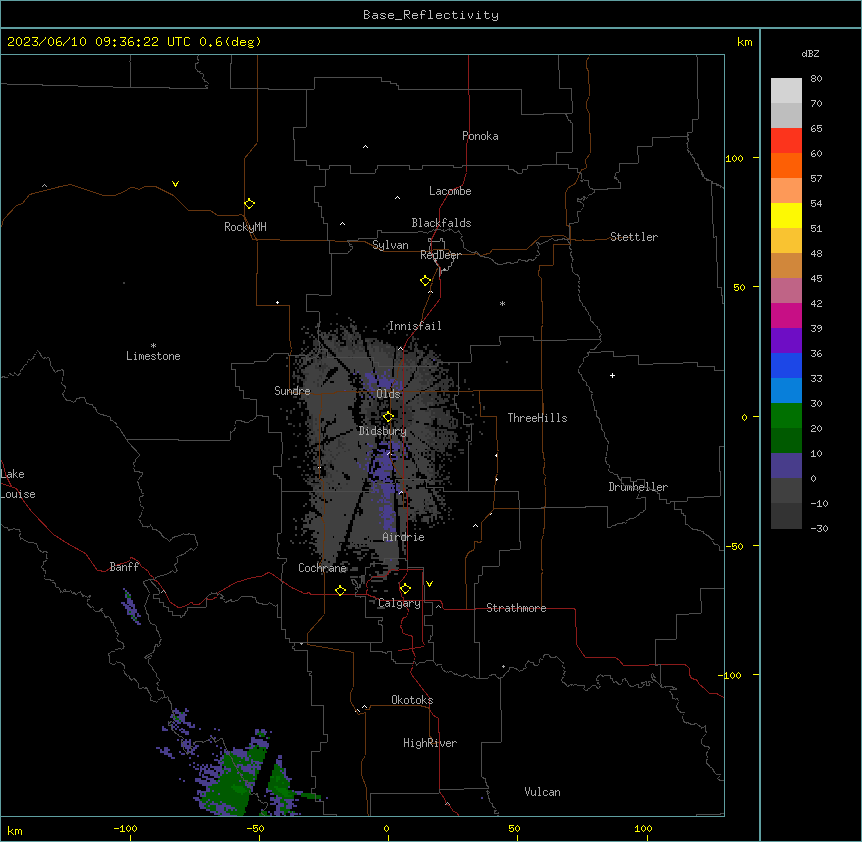Screen dimensions: 862x842
Task: Click the yellow V marker northwest of RockyMH
Action: (175, 184)
